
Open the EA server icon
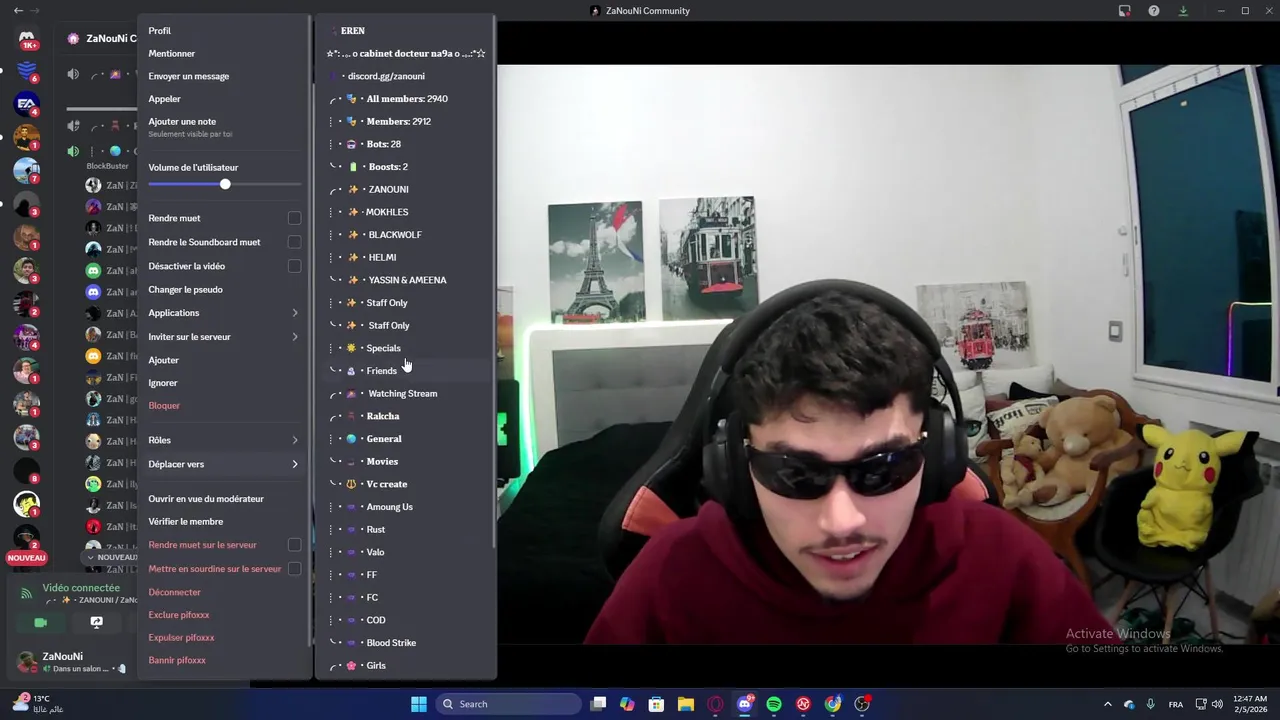27,104
